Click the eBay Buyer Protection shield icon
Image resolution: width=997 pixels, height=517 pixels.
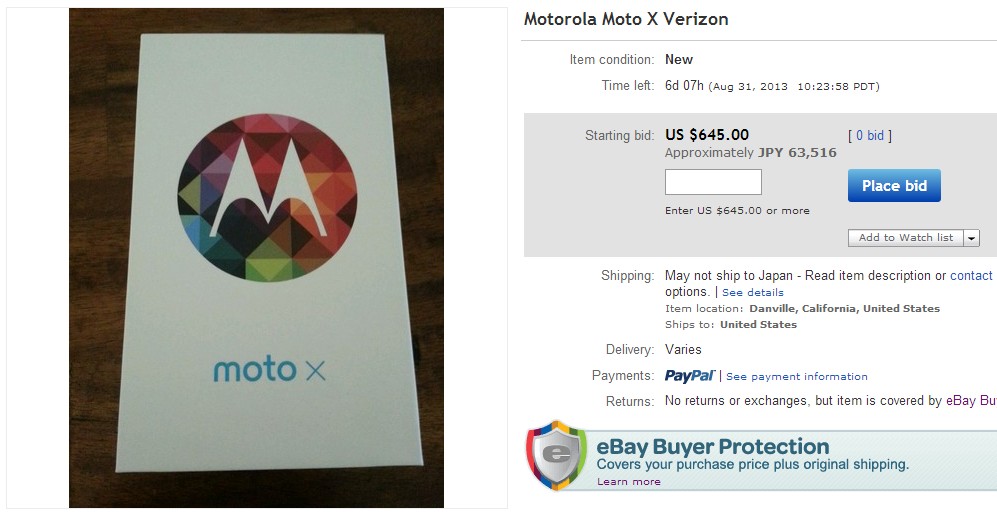tap(556, 456)
